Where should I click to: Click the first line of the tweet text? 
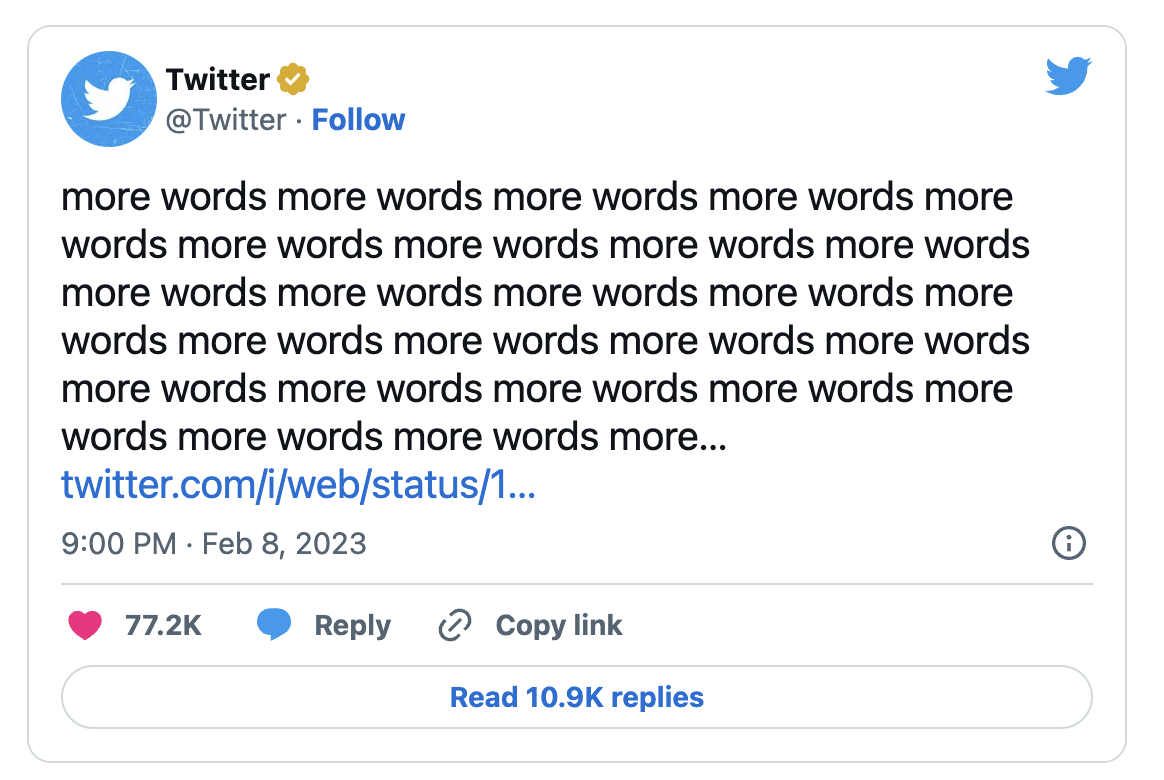click(x=537, y=197)
